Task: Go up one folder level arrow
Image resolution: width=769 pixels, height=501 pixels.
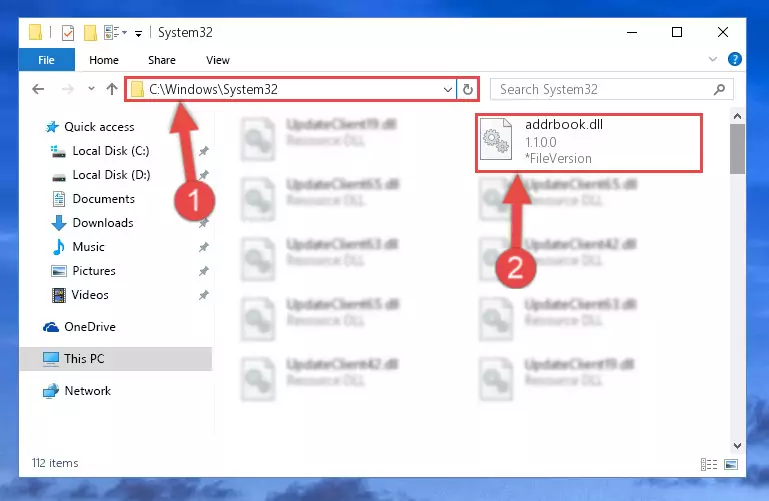Action: [x=112, y=89]
